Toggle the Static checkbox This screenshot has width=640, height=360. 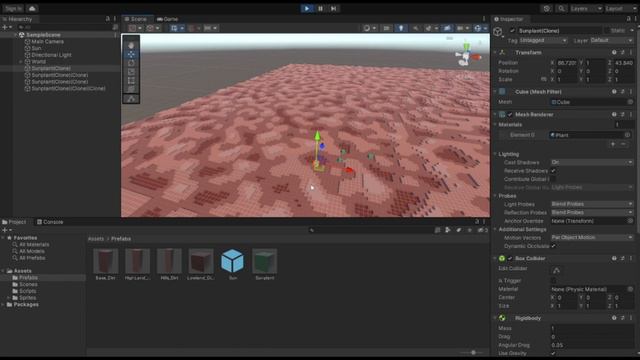coord(606,31)
